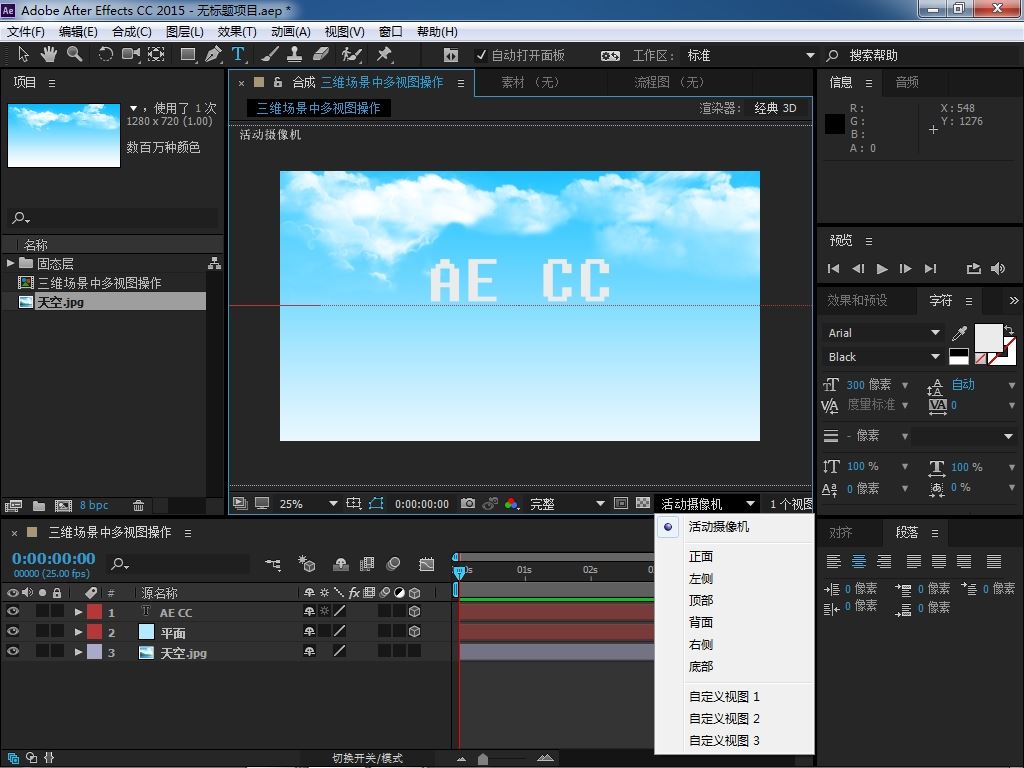Image resolution: width=1024 pixels, height=768 pixels.
Task: Select the Brush tool
Action: pyautogui.click(x=270, y=55)
